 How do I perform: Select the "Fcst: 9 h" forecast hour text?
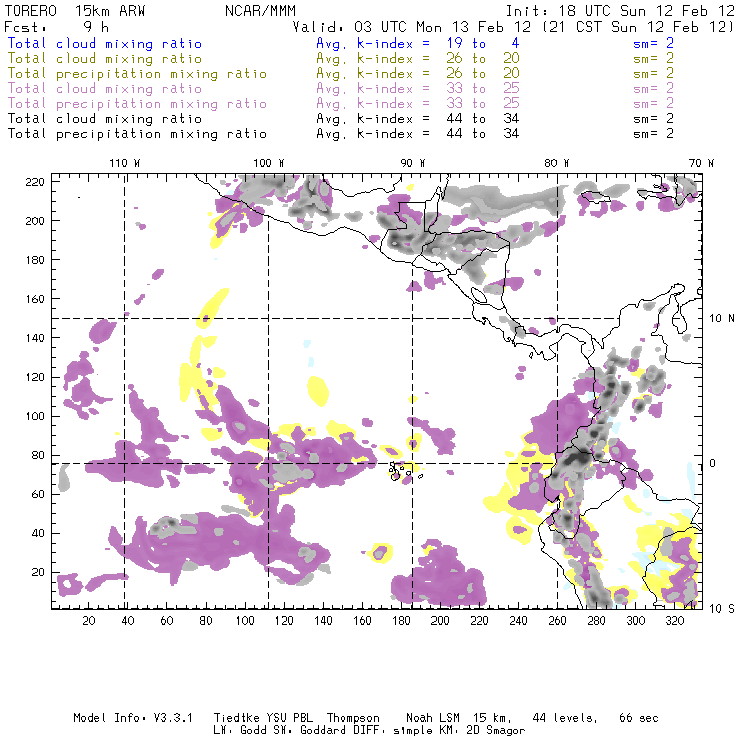[x=57, y=27]
